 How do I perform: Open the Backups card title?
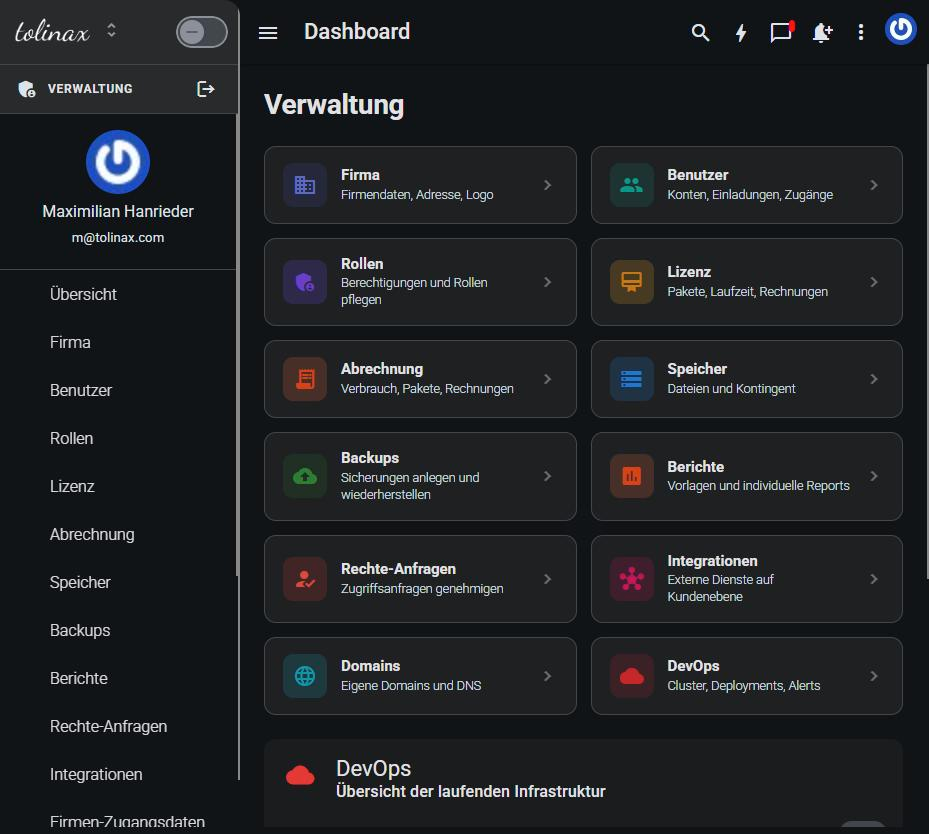pos(370,458)
